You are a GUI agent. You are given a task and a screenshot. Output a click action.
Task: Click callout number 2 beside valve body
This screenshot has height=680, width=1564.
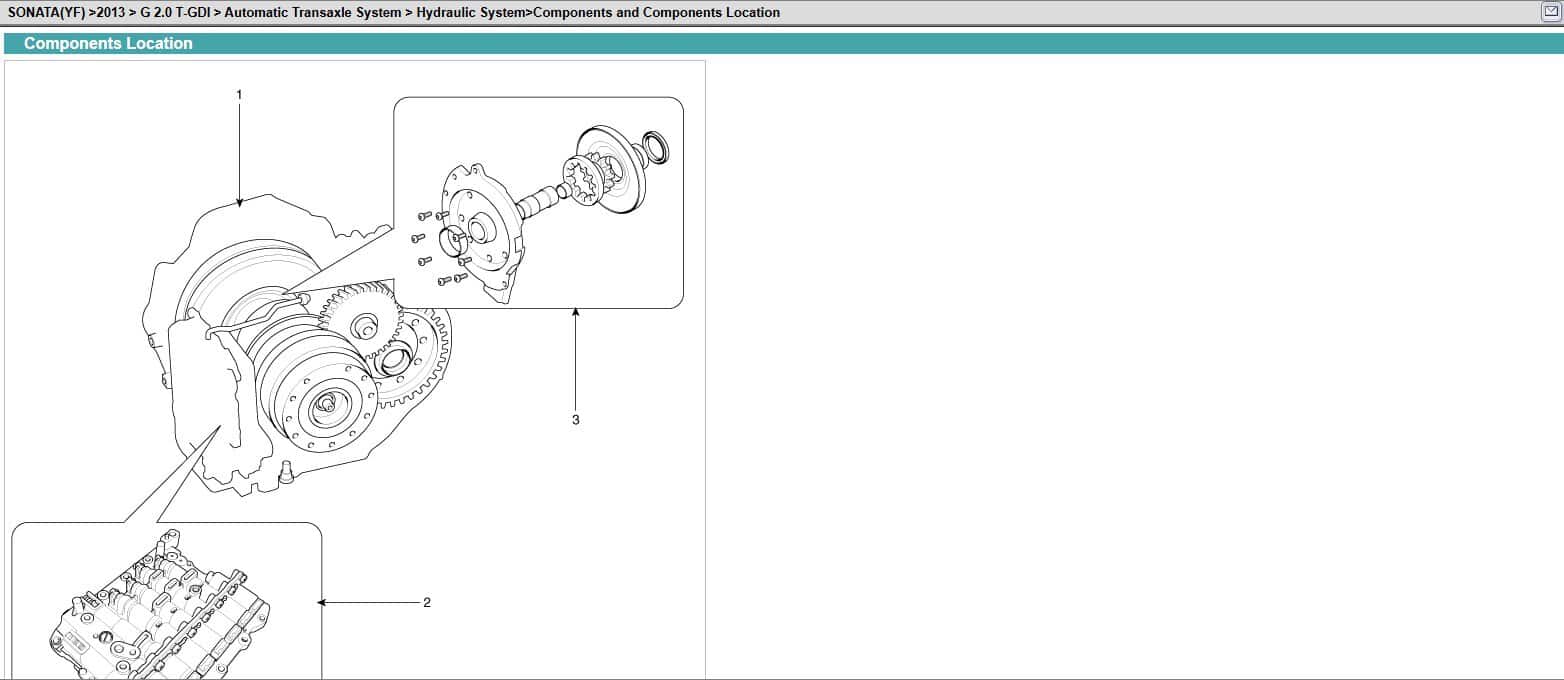tap(427, 602)
